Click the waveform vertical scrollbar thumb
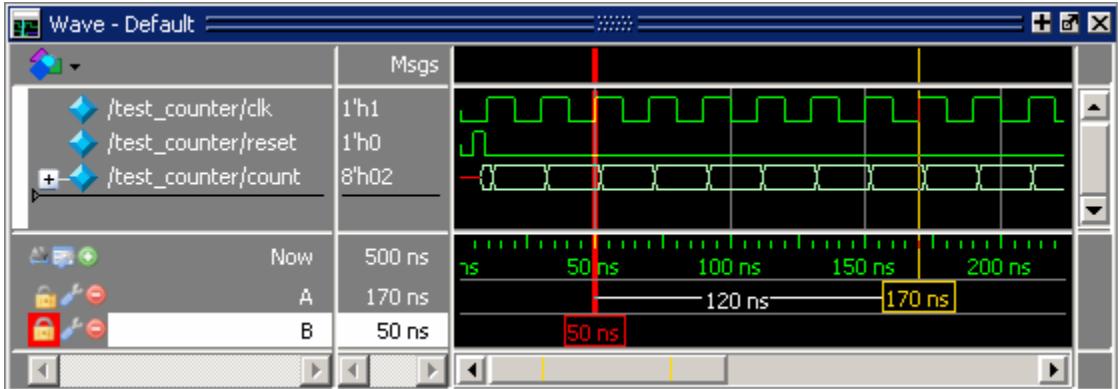 coord(1094,158)
